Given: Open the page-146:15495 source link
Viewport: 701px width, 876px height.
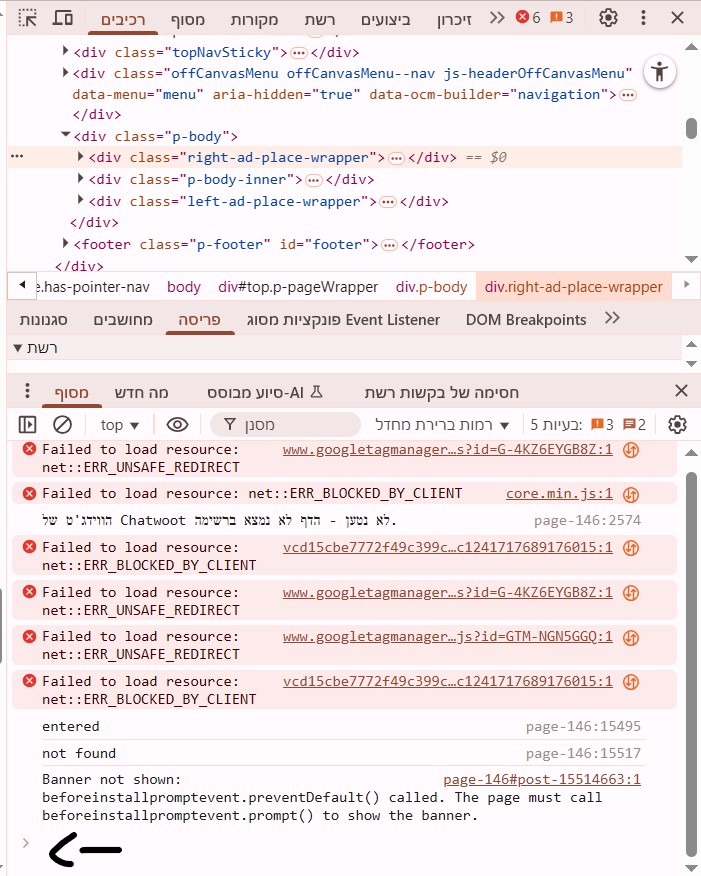Looking at the screenshot, I should [x=583, y=726].
